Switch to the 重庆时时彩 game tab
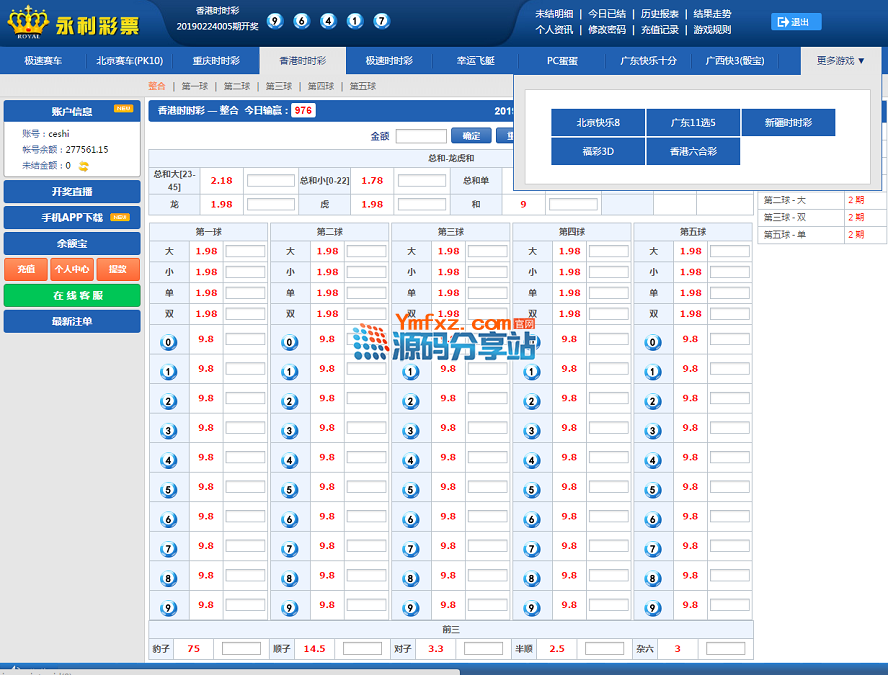The height and width of the screenshot is (675, 888). pos(216,61)
